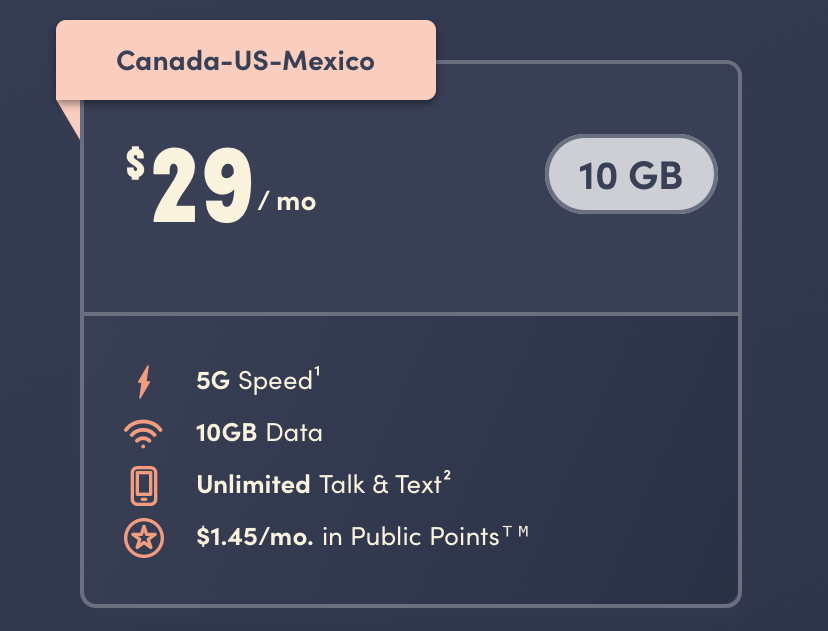Click the banner's folded corner triangle

69,119
